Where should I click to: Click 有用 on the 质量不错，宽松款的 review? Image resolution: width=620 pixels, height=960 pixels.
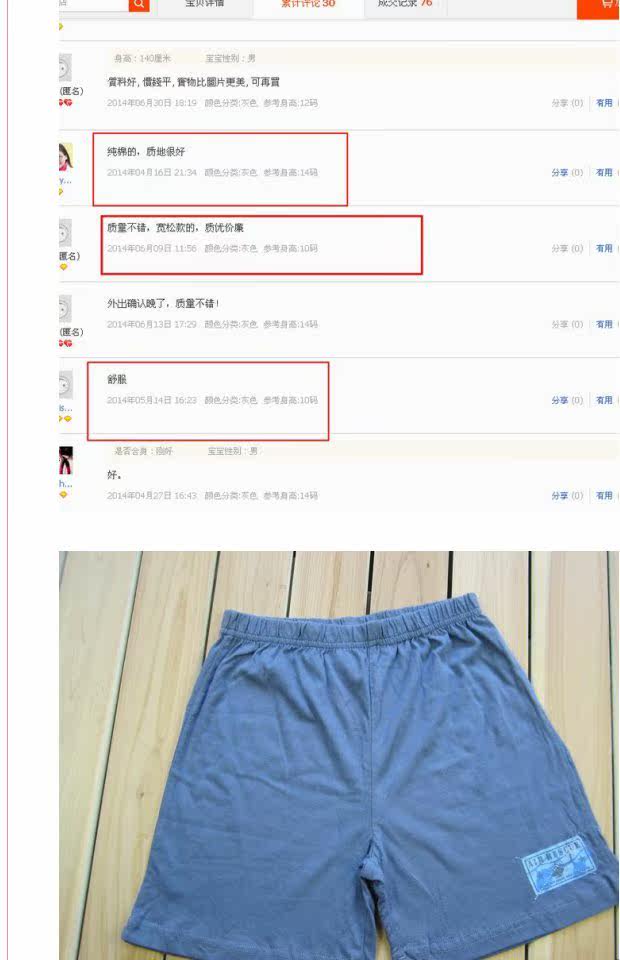(604, 249)
